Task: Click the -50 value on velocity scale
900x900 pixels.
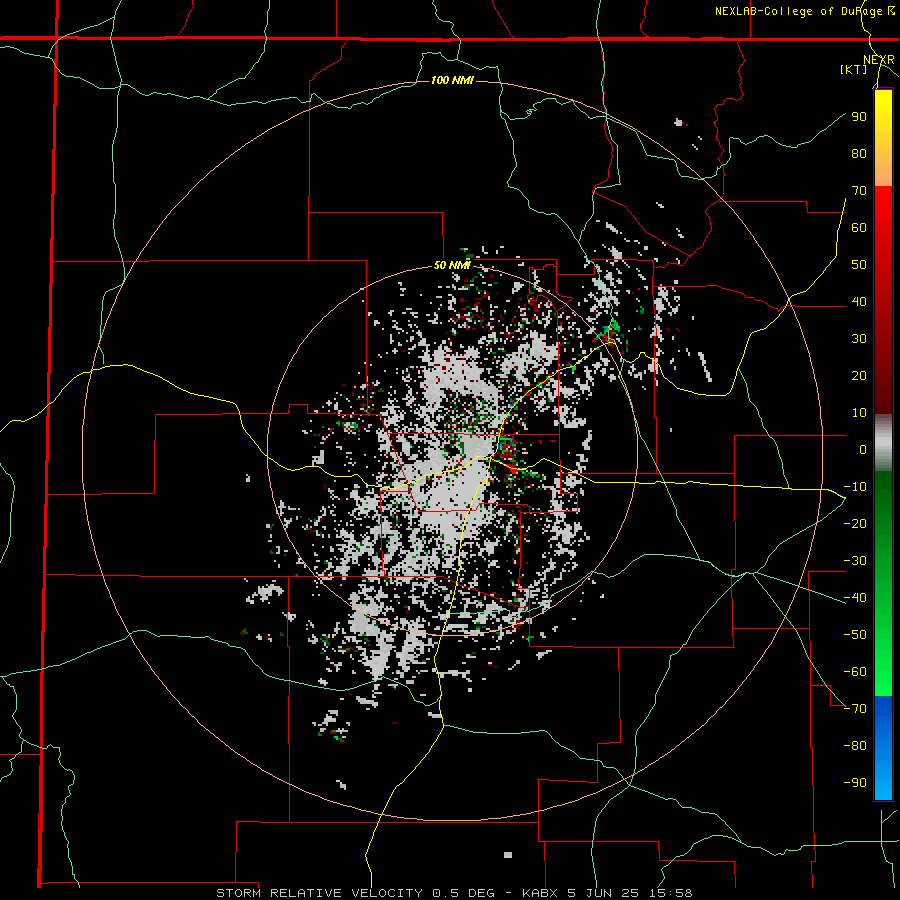Action: pyautogui.click(x=855, y=635)
